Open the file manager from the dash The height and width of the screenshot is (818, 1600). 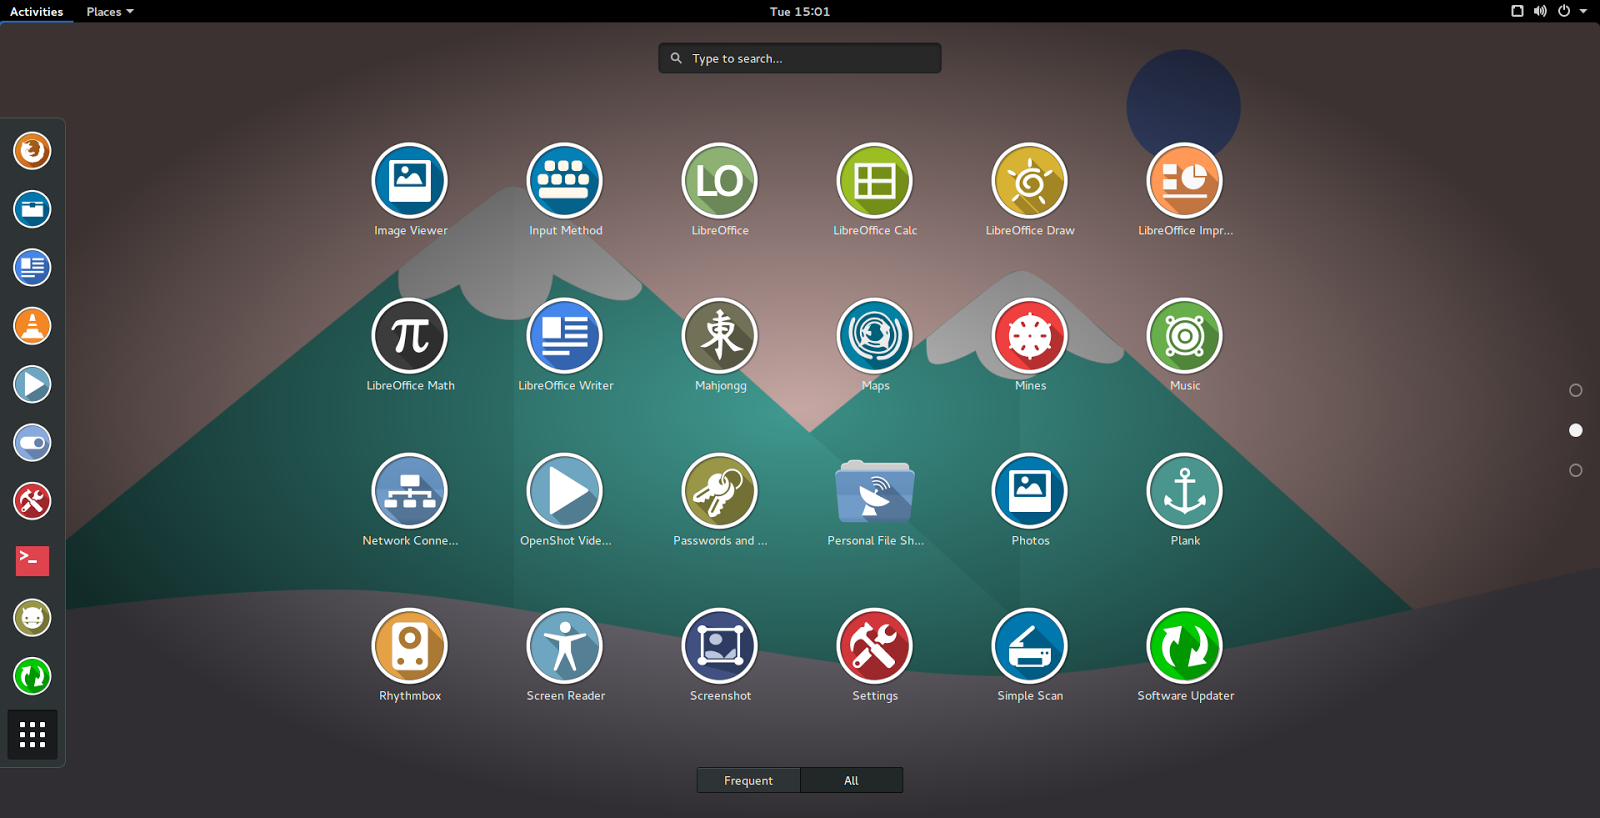coord(32,209)
